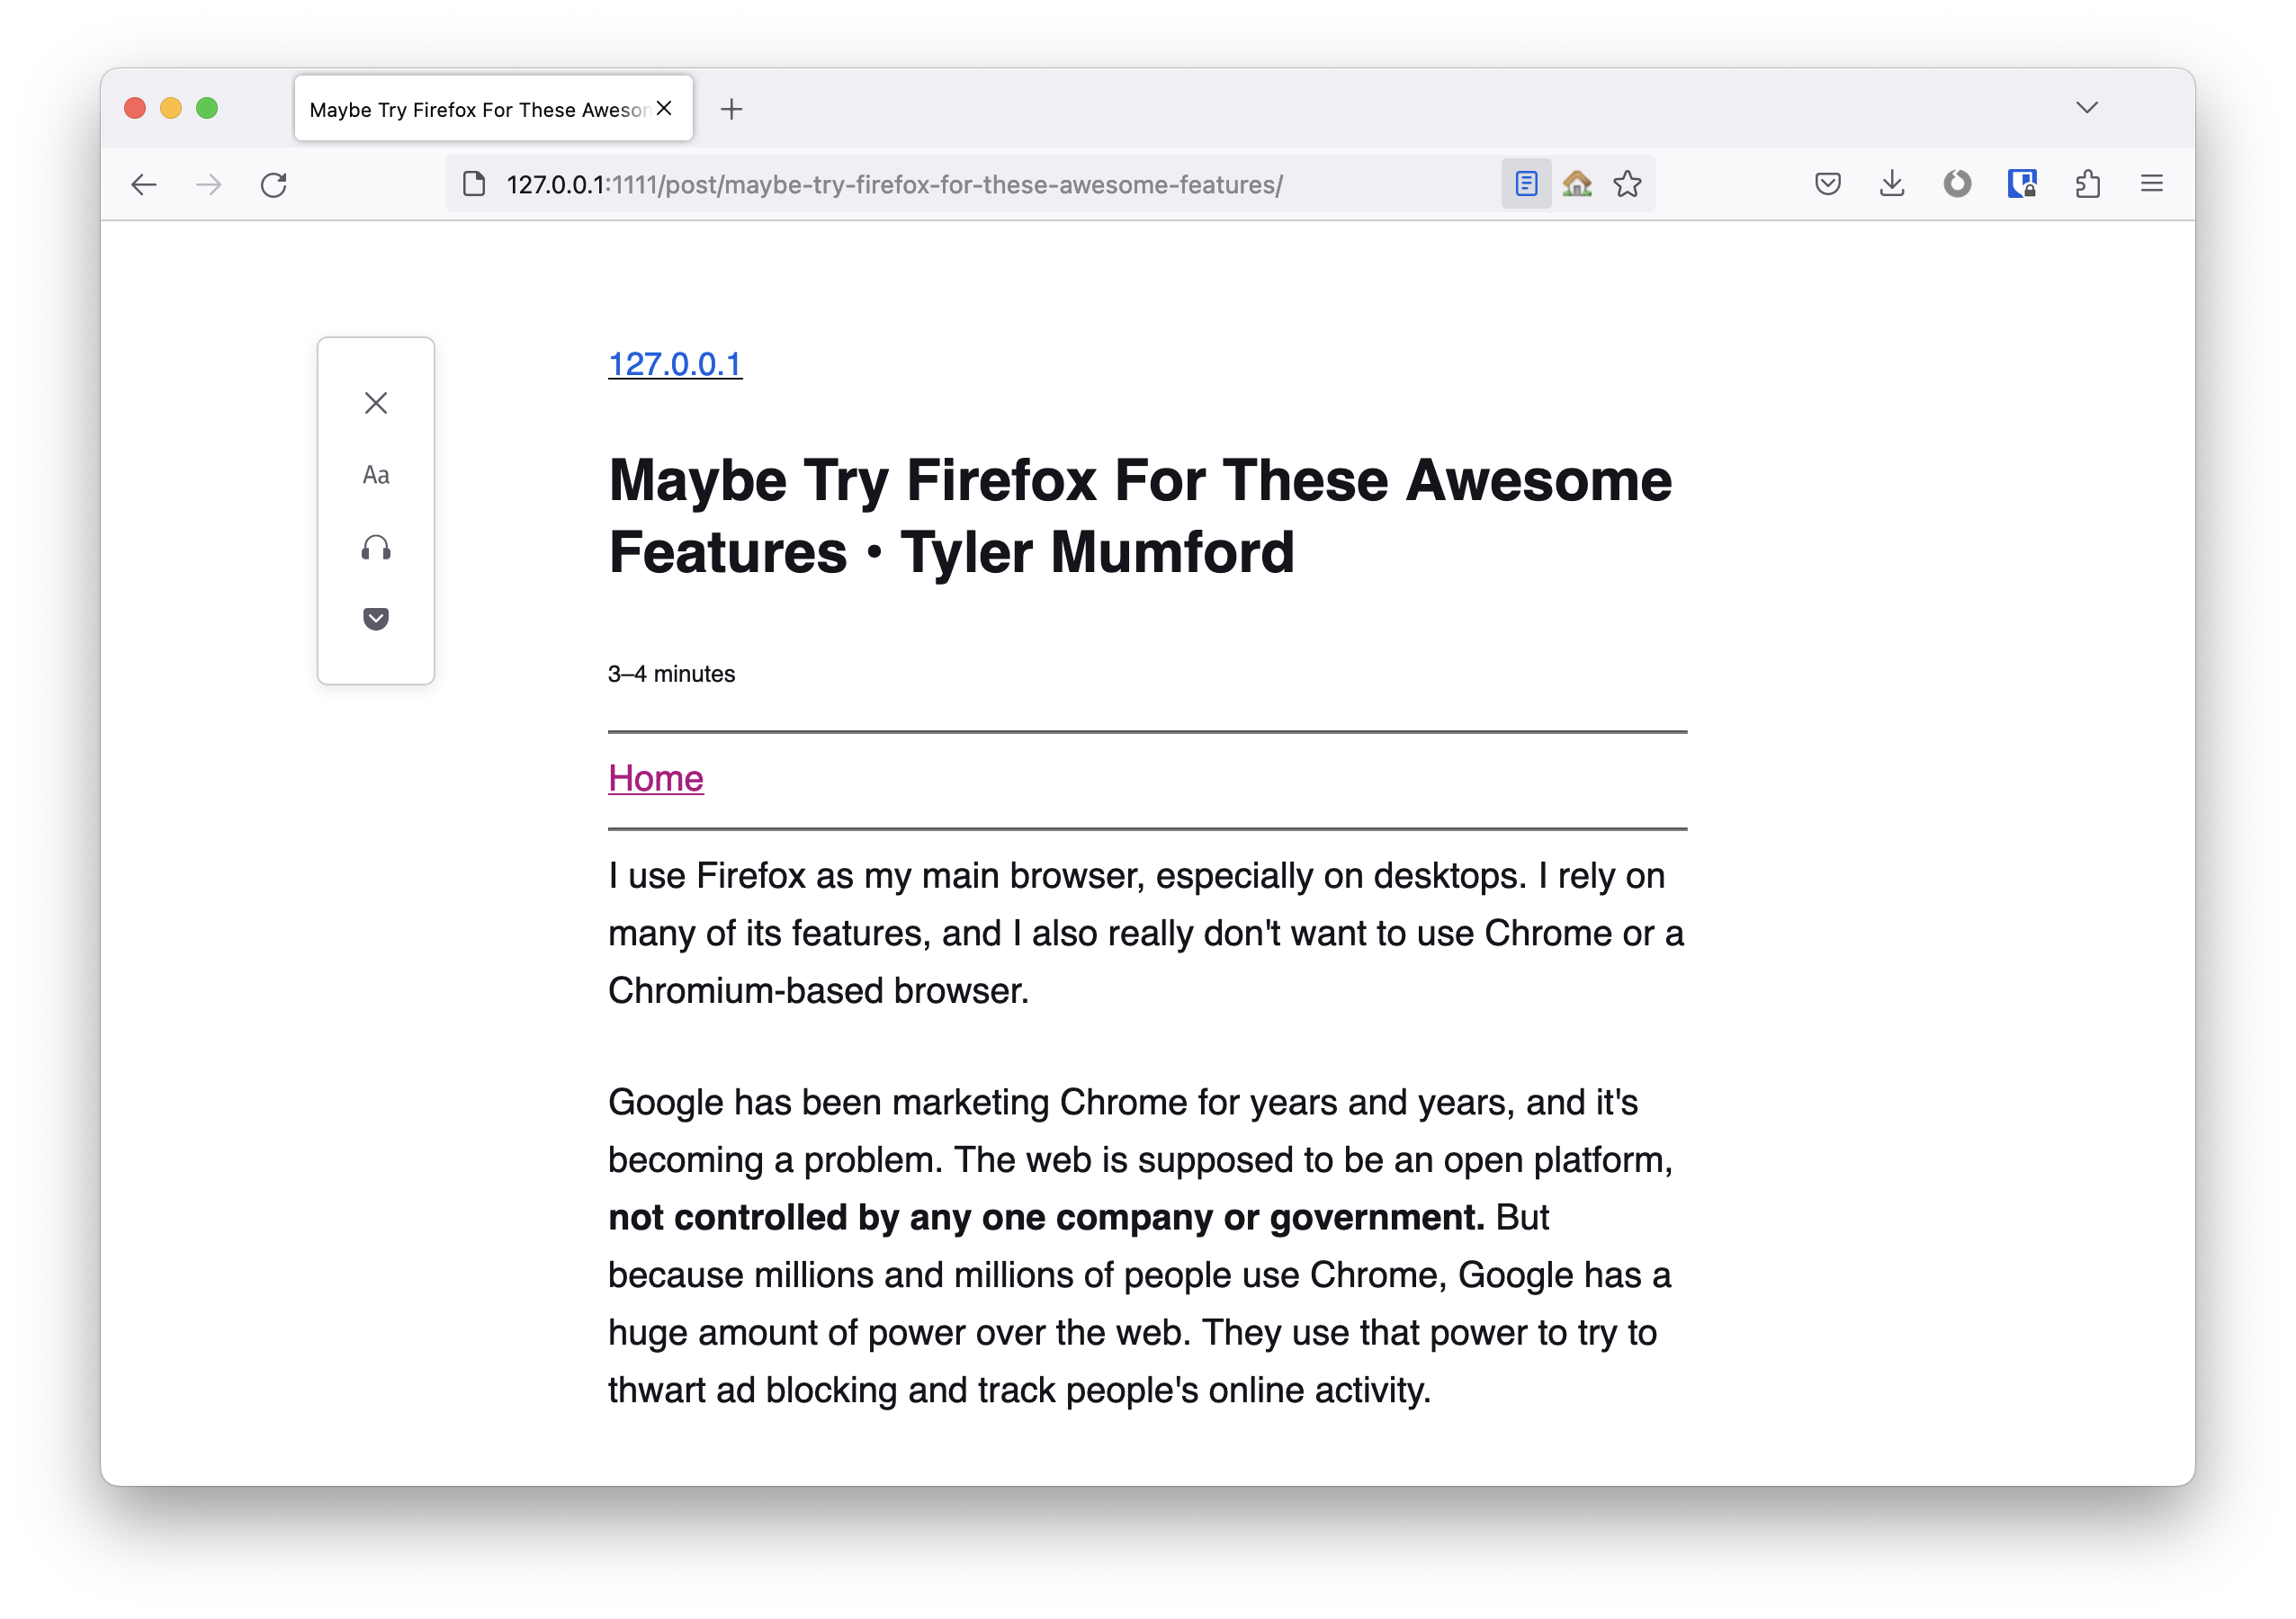Go back to the previous page
The width and height of the screenshot is (2296, 1619).
144,184
